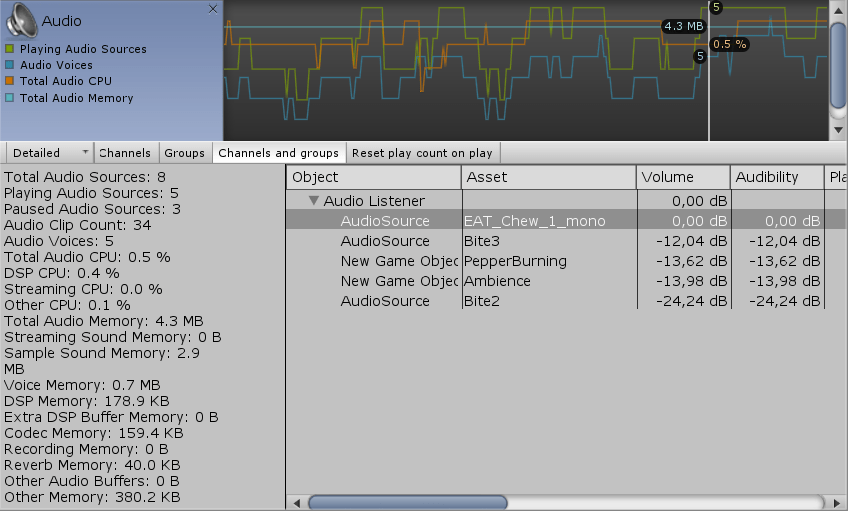Collapse the Audio Listener tree node
The height and width of the screenshot is (511, 848).
(x=314, y=201)
